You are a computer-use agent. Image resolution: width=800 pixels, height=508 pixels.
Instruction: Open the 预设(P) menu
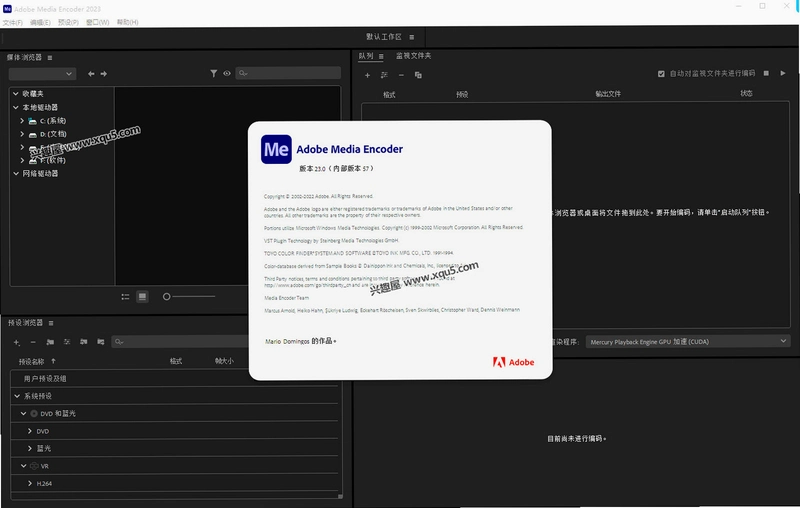pos(68,22)
